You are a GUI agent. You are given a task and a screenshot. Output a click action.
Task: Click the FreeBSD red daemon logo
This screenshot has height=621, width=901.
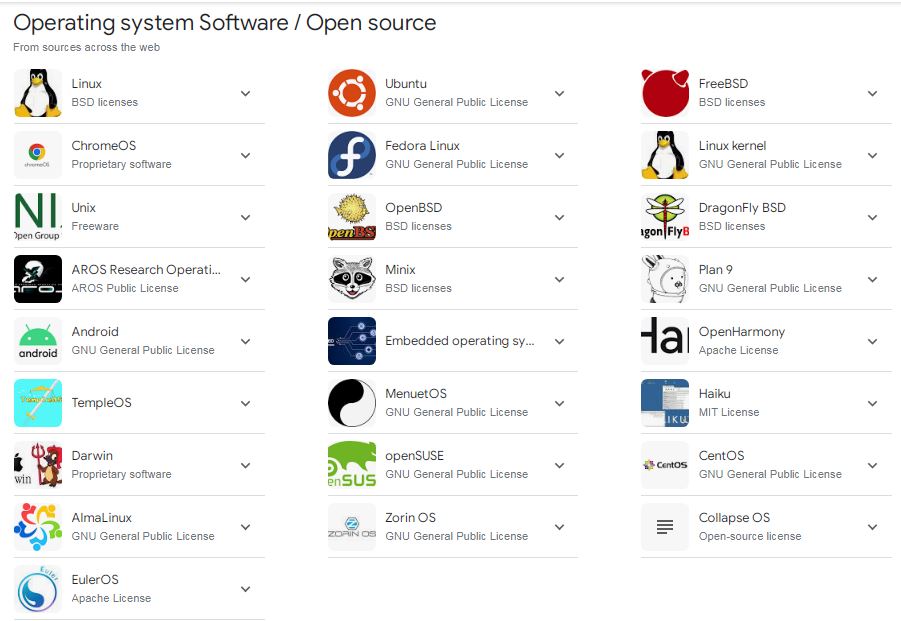click(665, 93)
